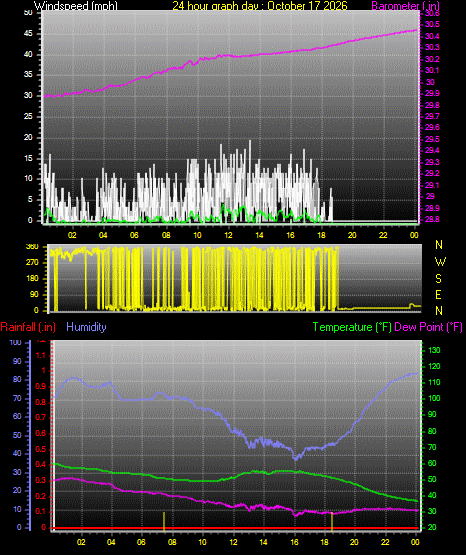Click the yellow marker between hours 06 and 08
This screenshot has width=466, height=555.
pos(164,521)
